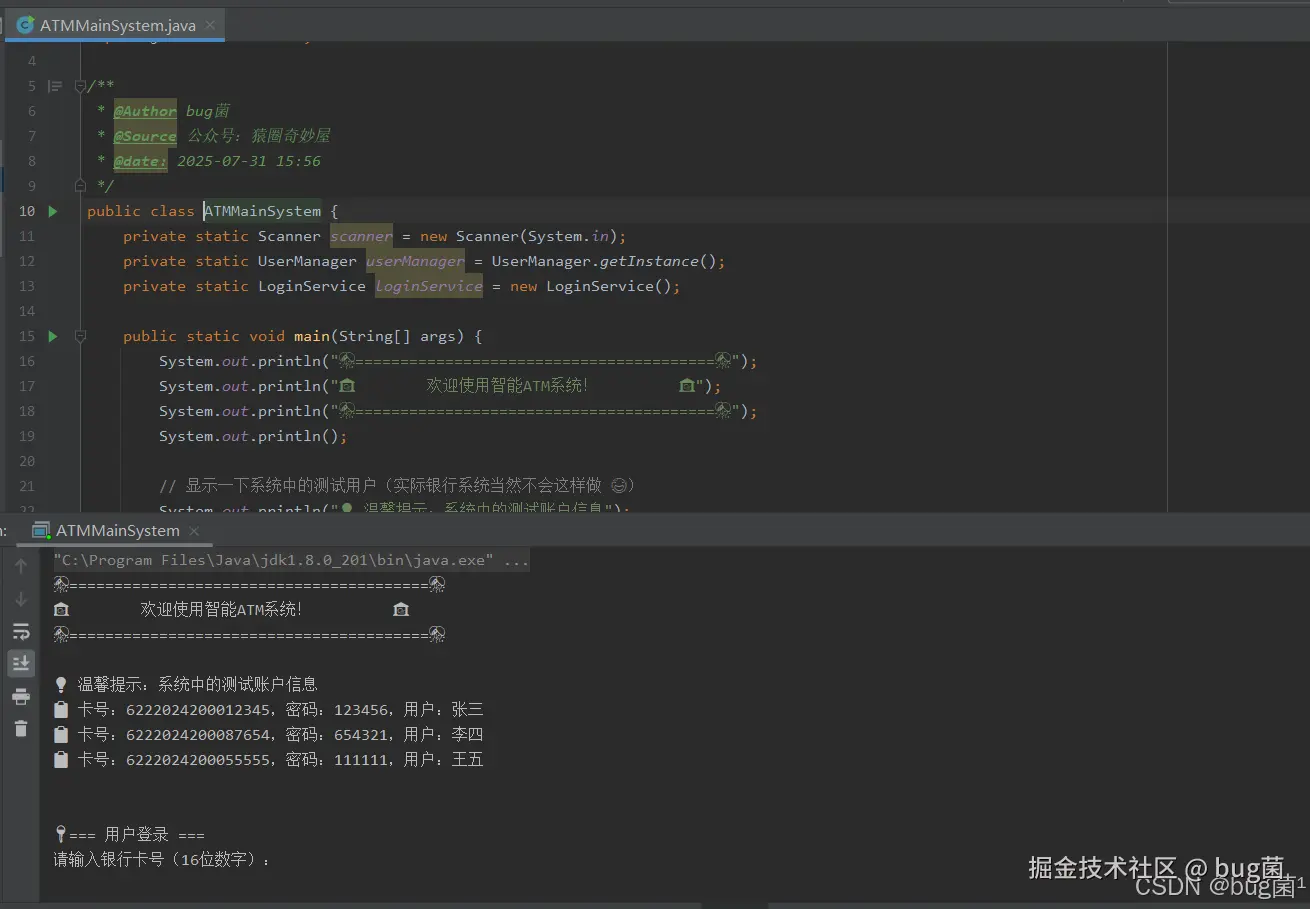Click the userManager field variable on line 12
1310x909 pixels.
[x=415, y=261]
